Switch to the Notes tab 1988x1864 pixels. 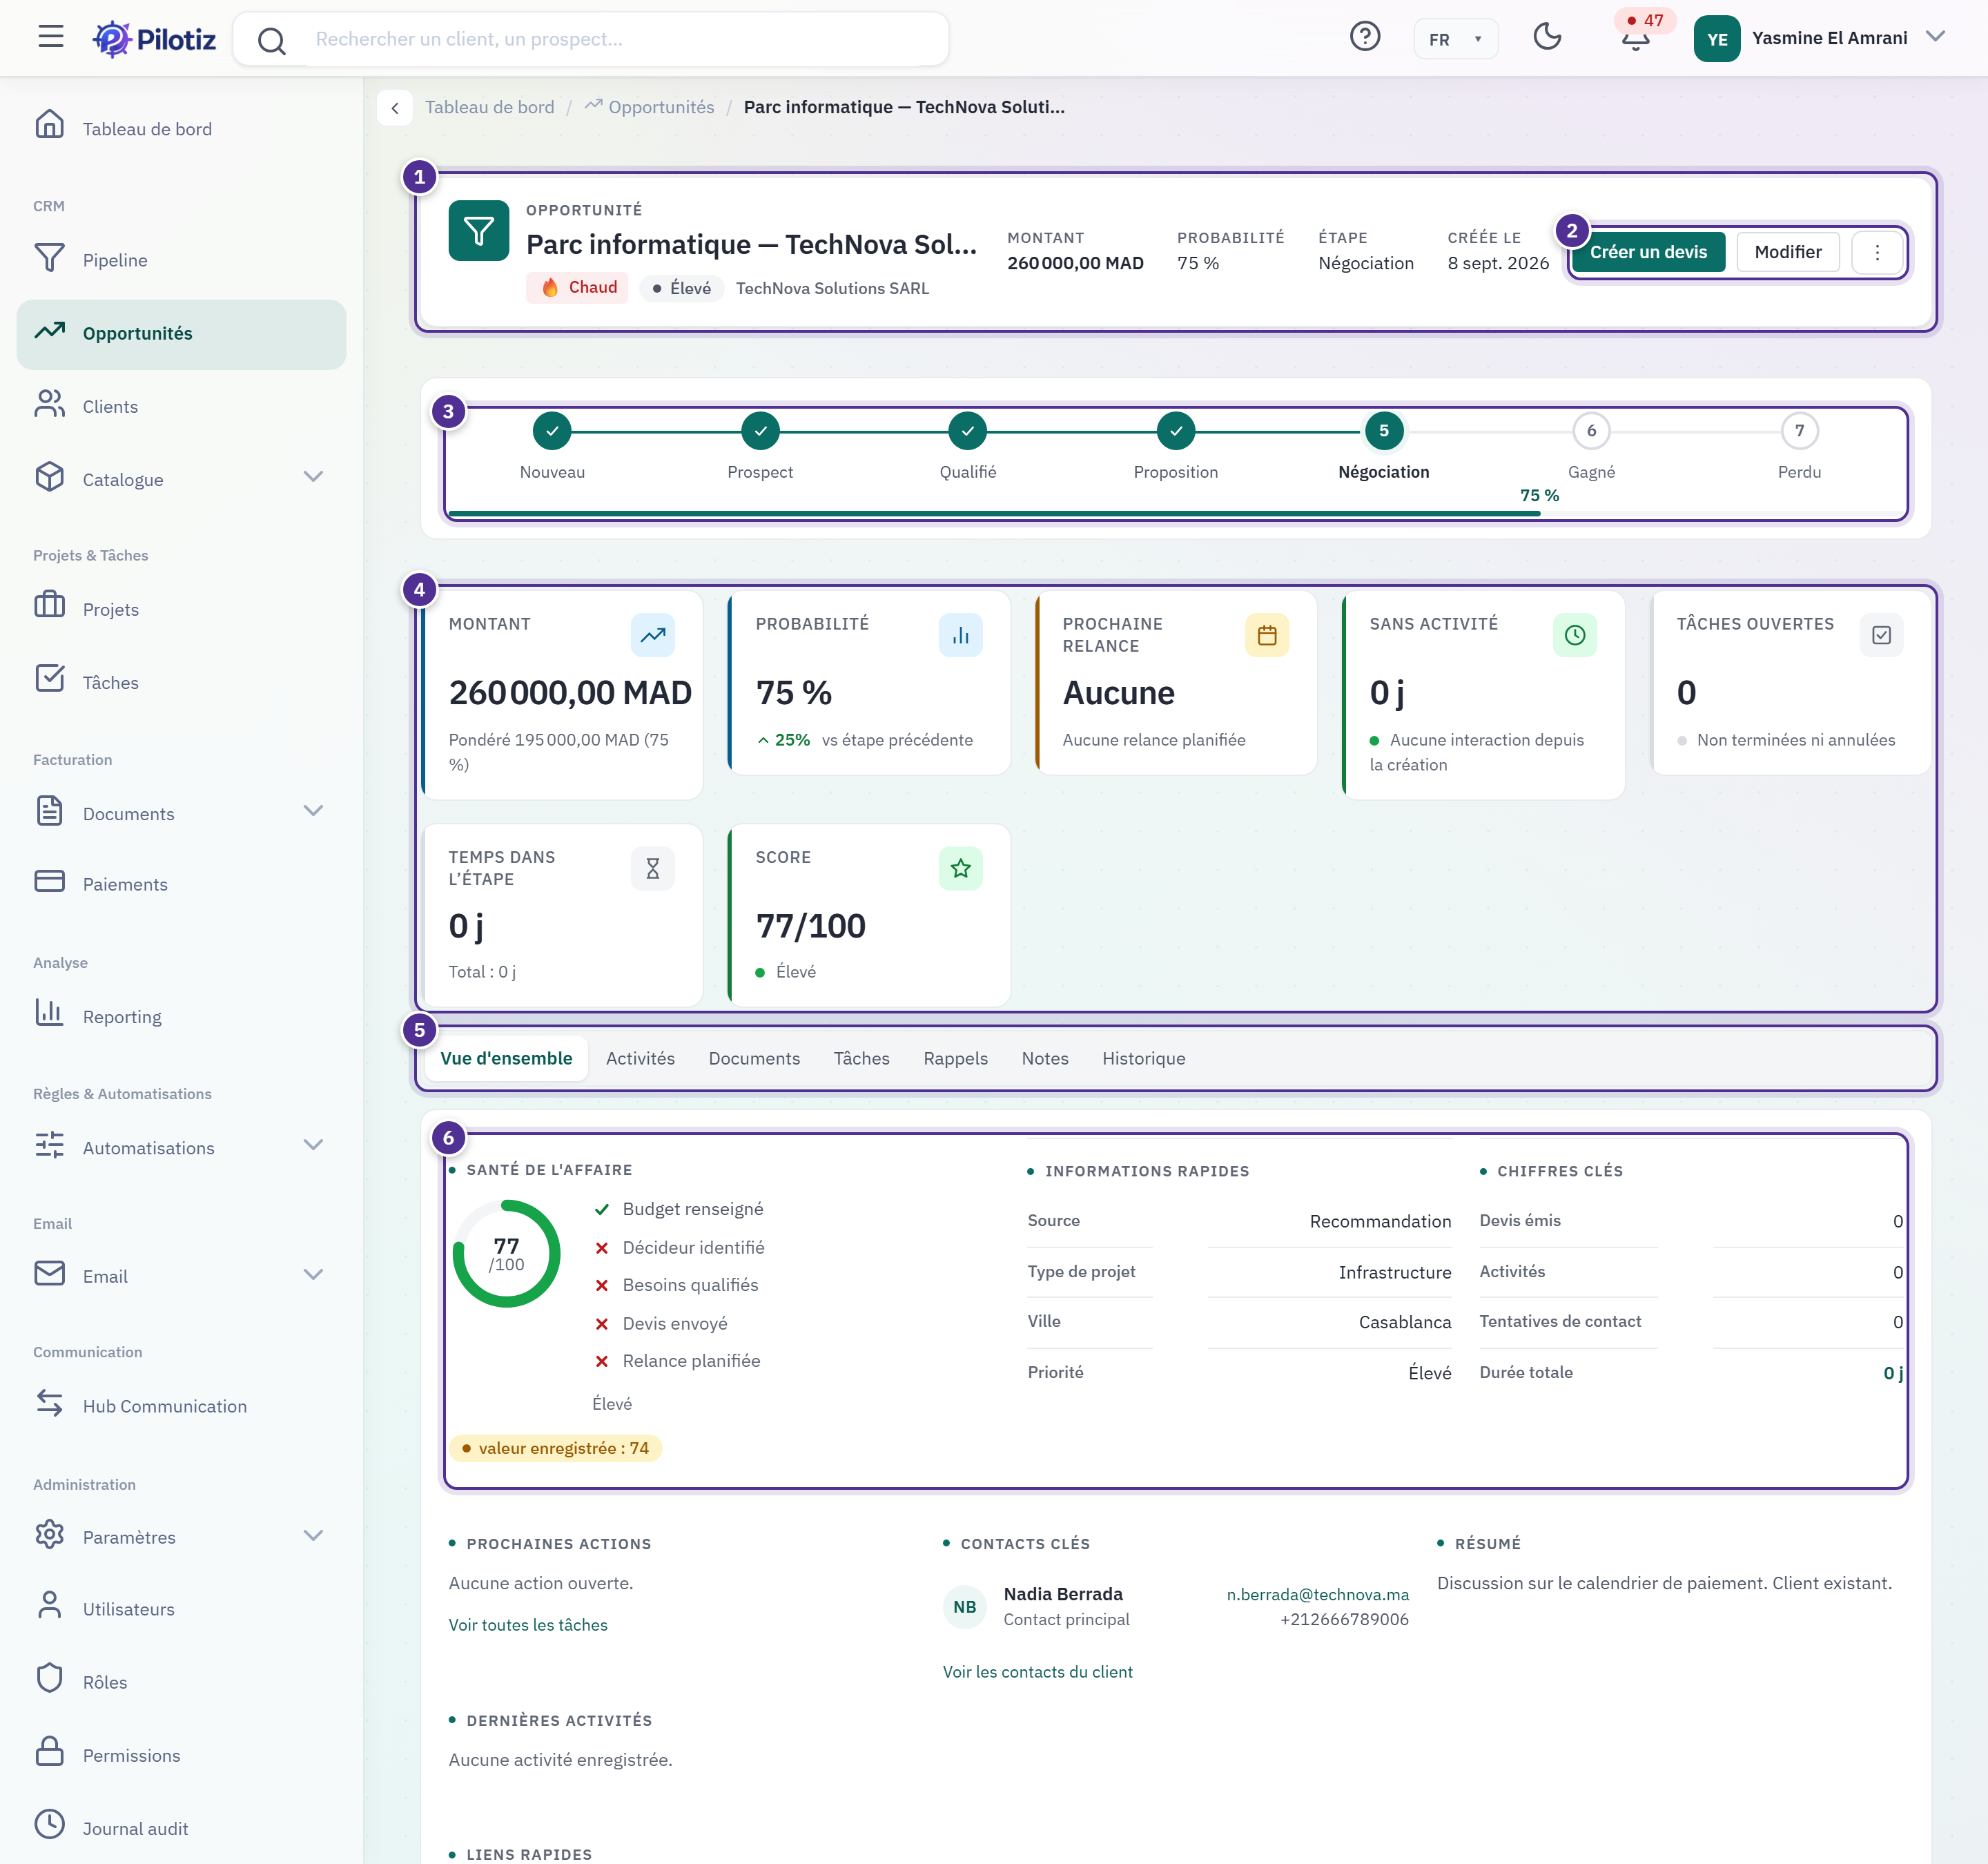pyautogui.click(x=1045, y=1058)
